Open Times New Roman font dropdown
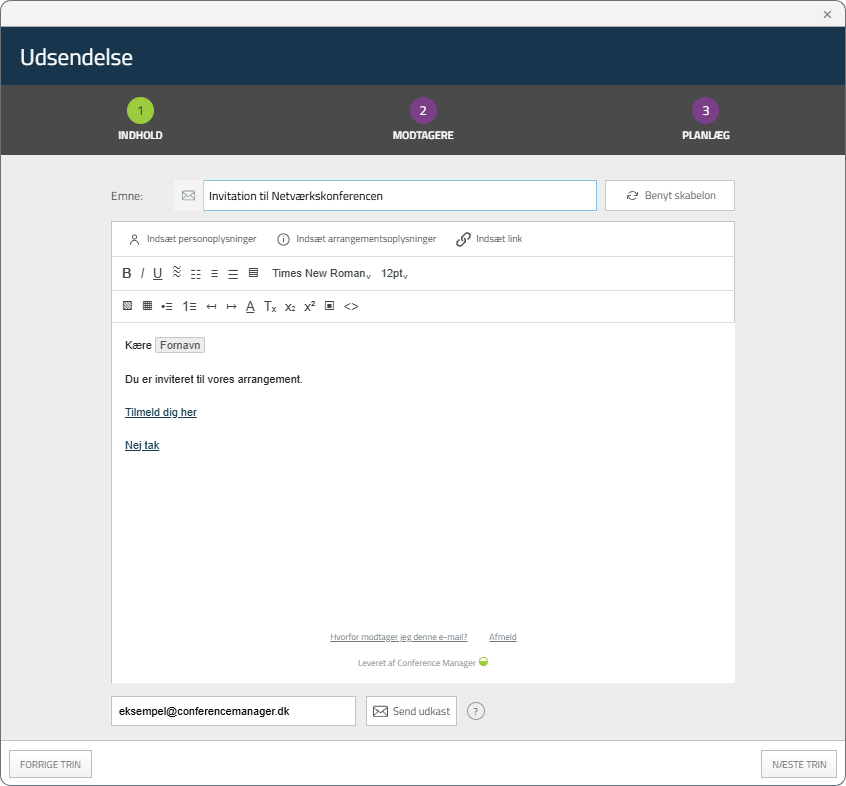 pyautogui.click(x=322, y=274)
